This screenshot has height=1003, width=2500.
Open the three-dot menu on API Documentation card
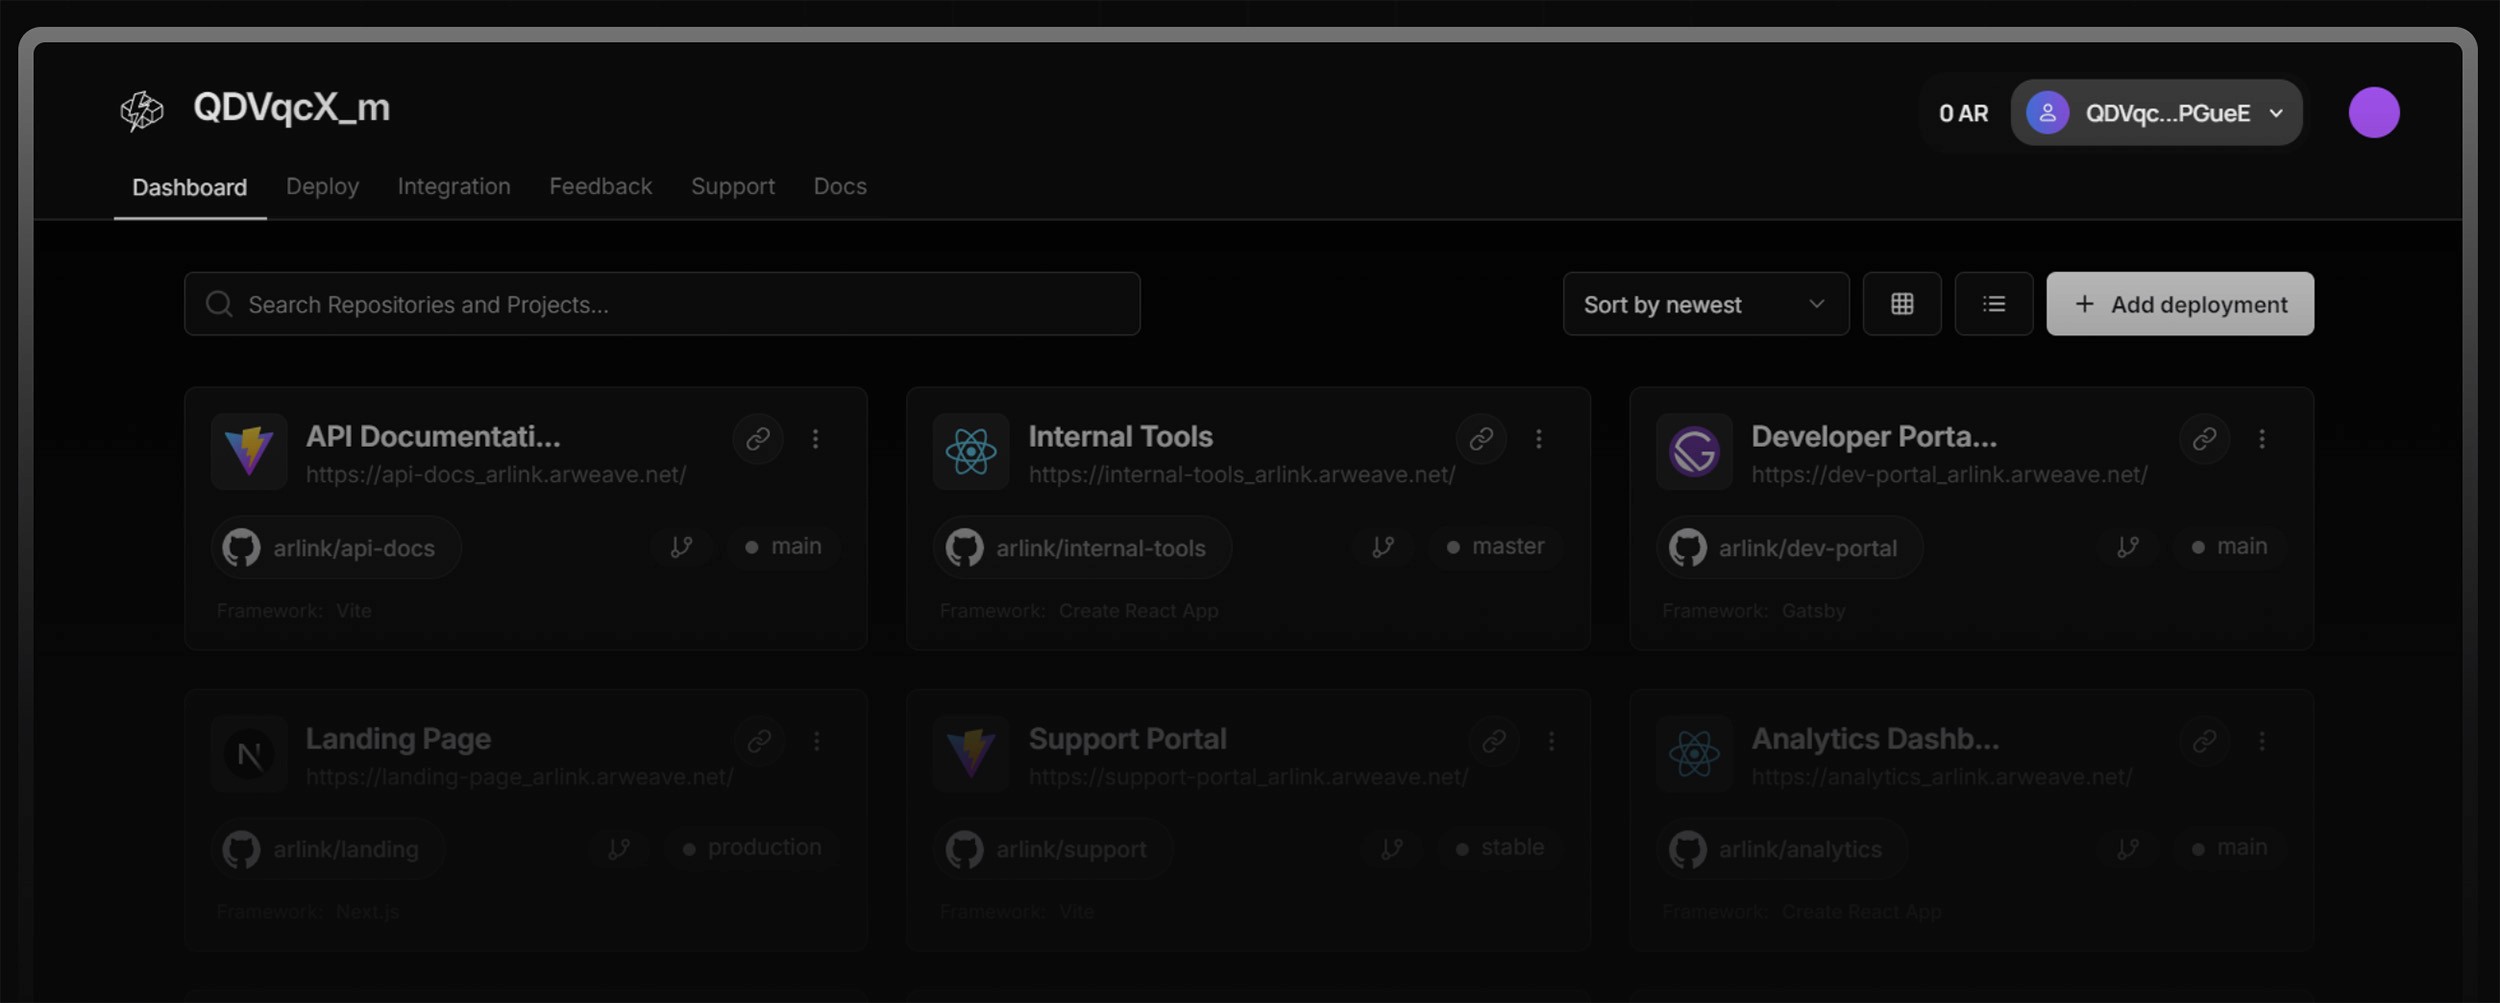click(815, 439)
